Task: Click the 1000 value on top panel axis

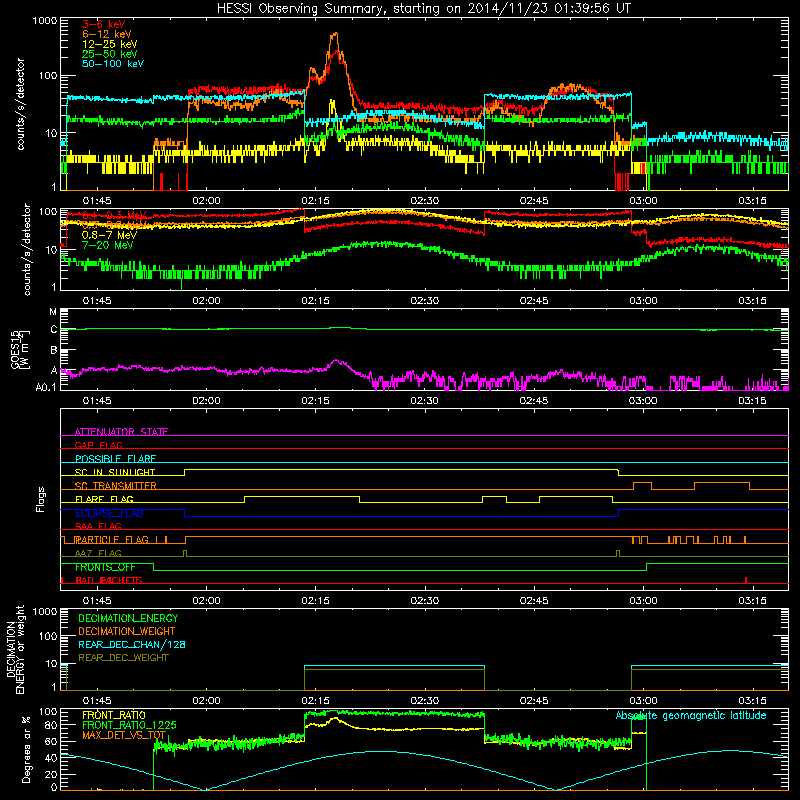Action: 45,21
